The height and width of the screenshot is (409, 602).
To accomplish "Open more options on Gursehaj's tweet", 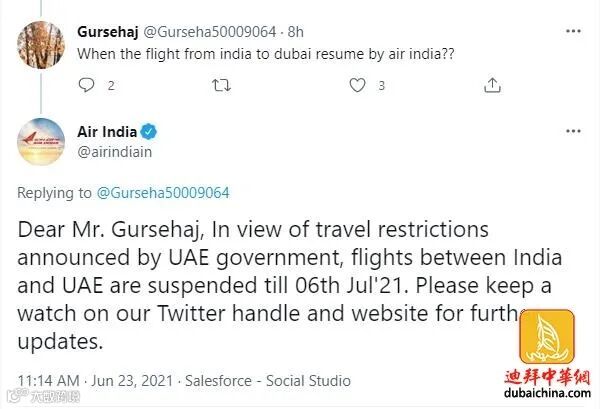I will click(573, 31).
